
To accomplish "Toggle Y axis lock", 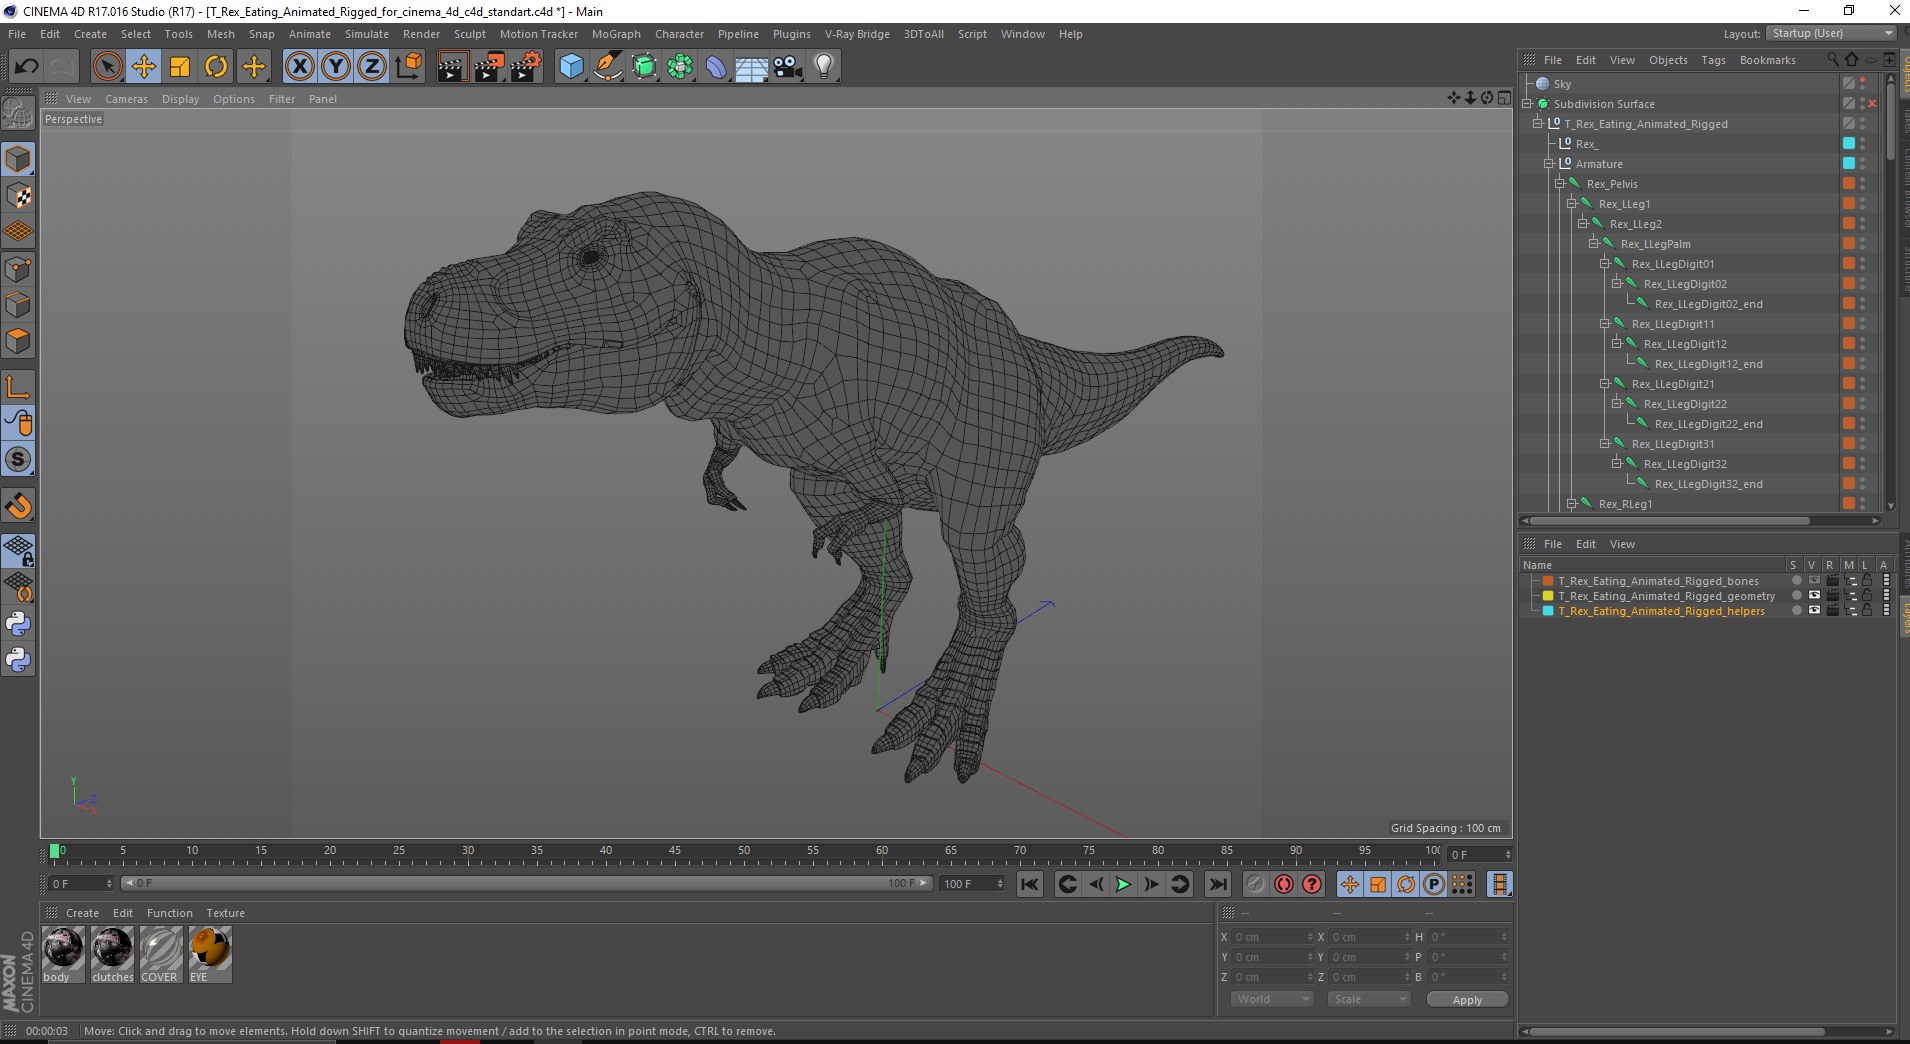I will click(336, 67).
